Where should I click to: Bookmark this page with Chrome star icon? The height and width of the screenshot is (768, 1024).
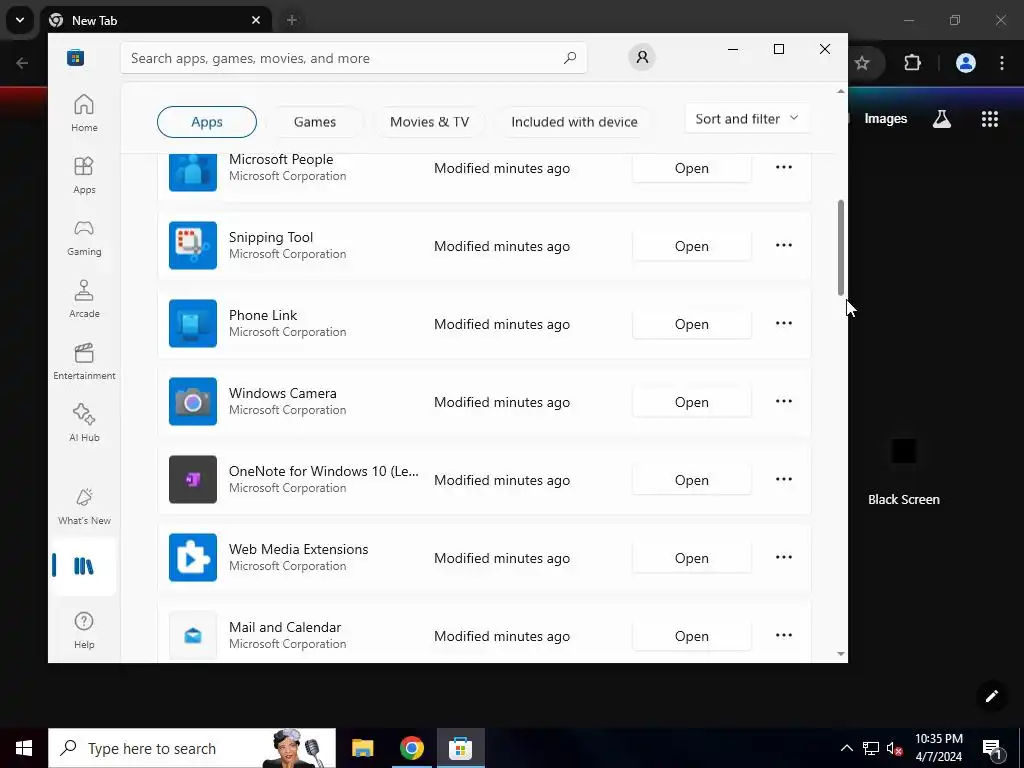(862, 63)
